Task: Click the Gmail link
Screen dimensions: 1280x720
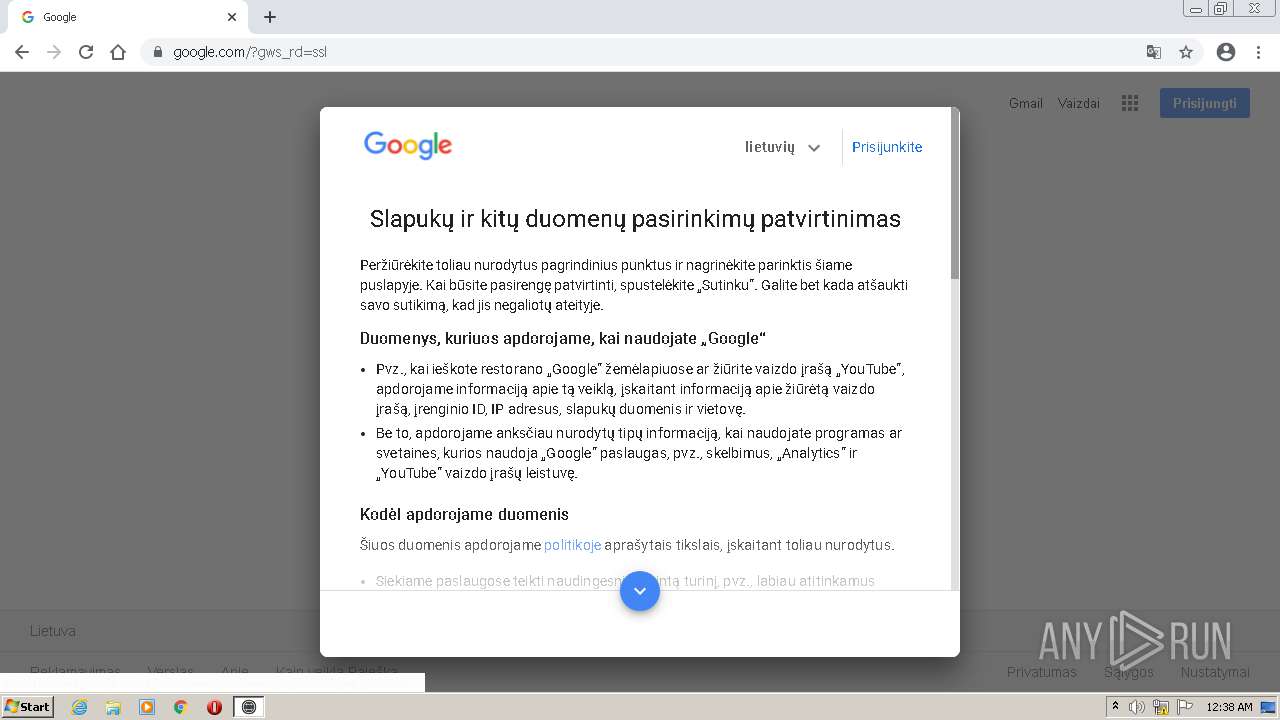Action: [x=1026, y=103]
